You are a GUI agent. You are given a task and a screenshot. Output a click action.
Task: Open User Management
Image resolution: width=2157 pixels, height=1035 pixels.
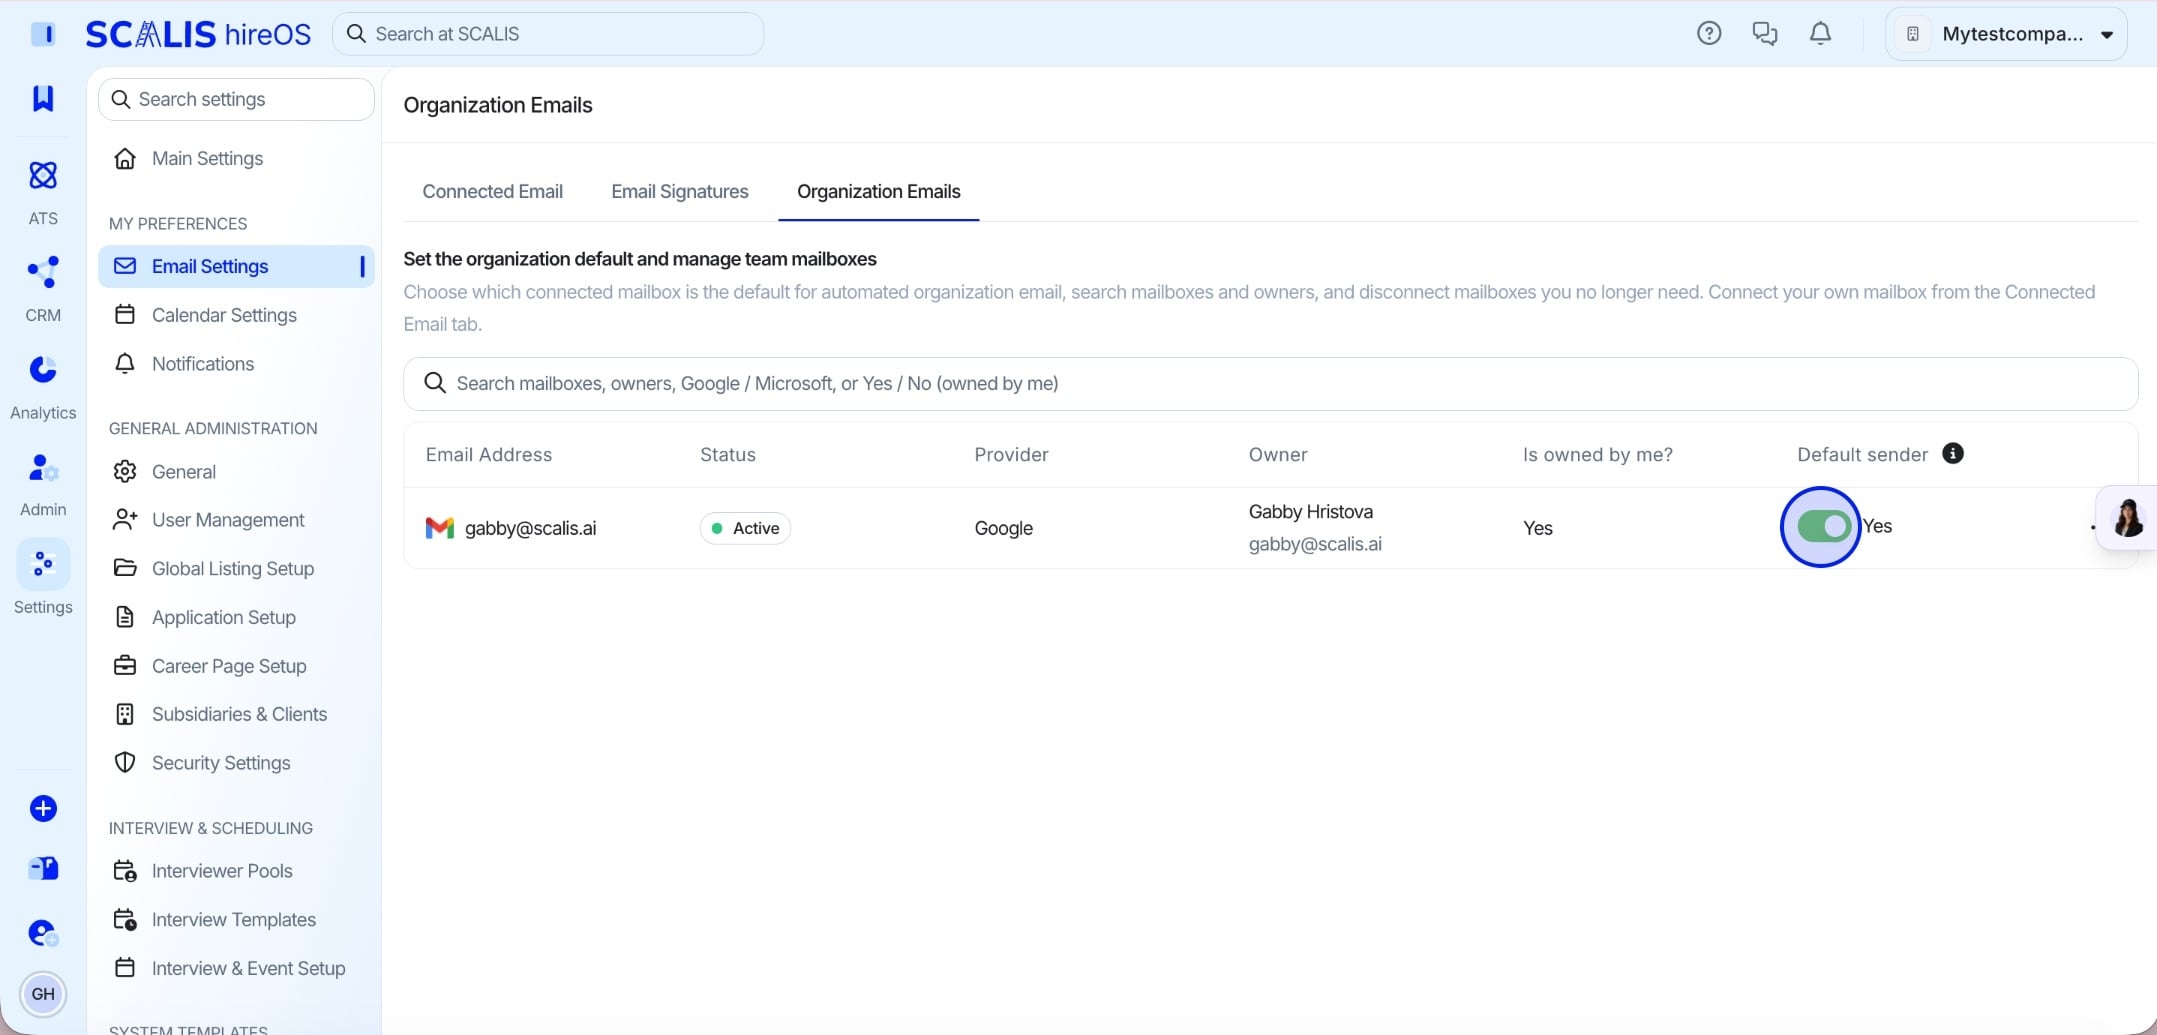point(228,520)
